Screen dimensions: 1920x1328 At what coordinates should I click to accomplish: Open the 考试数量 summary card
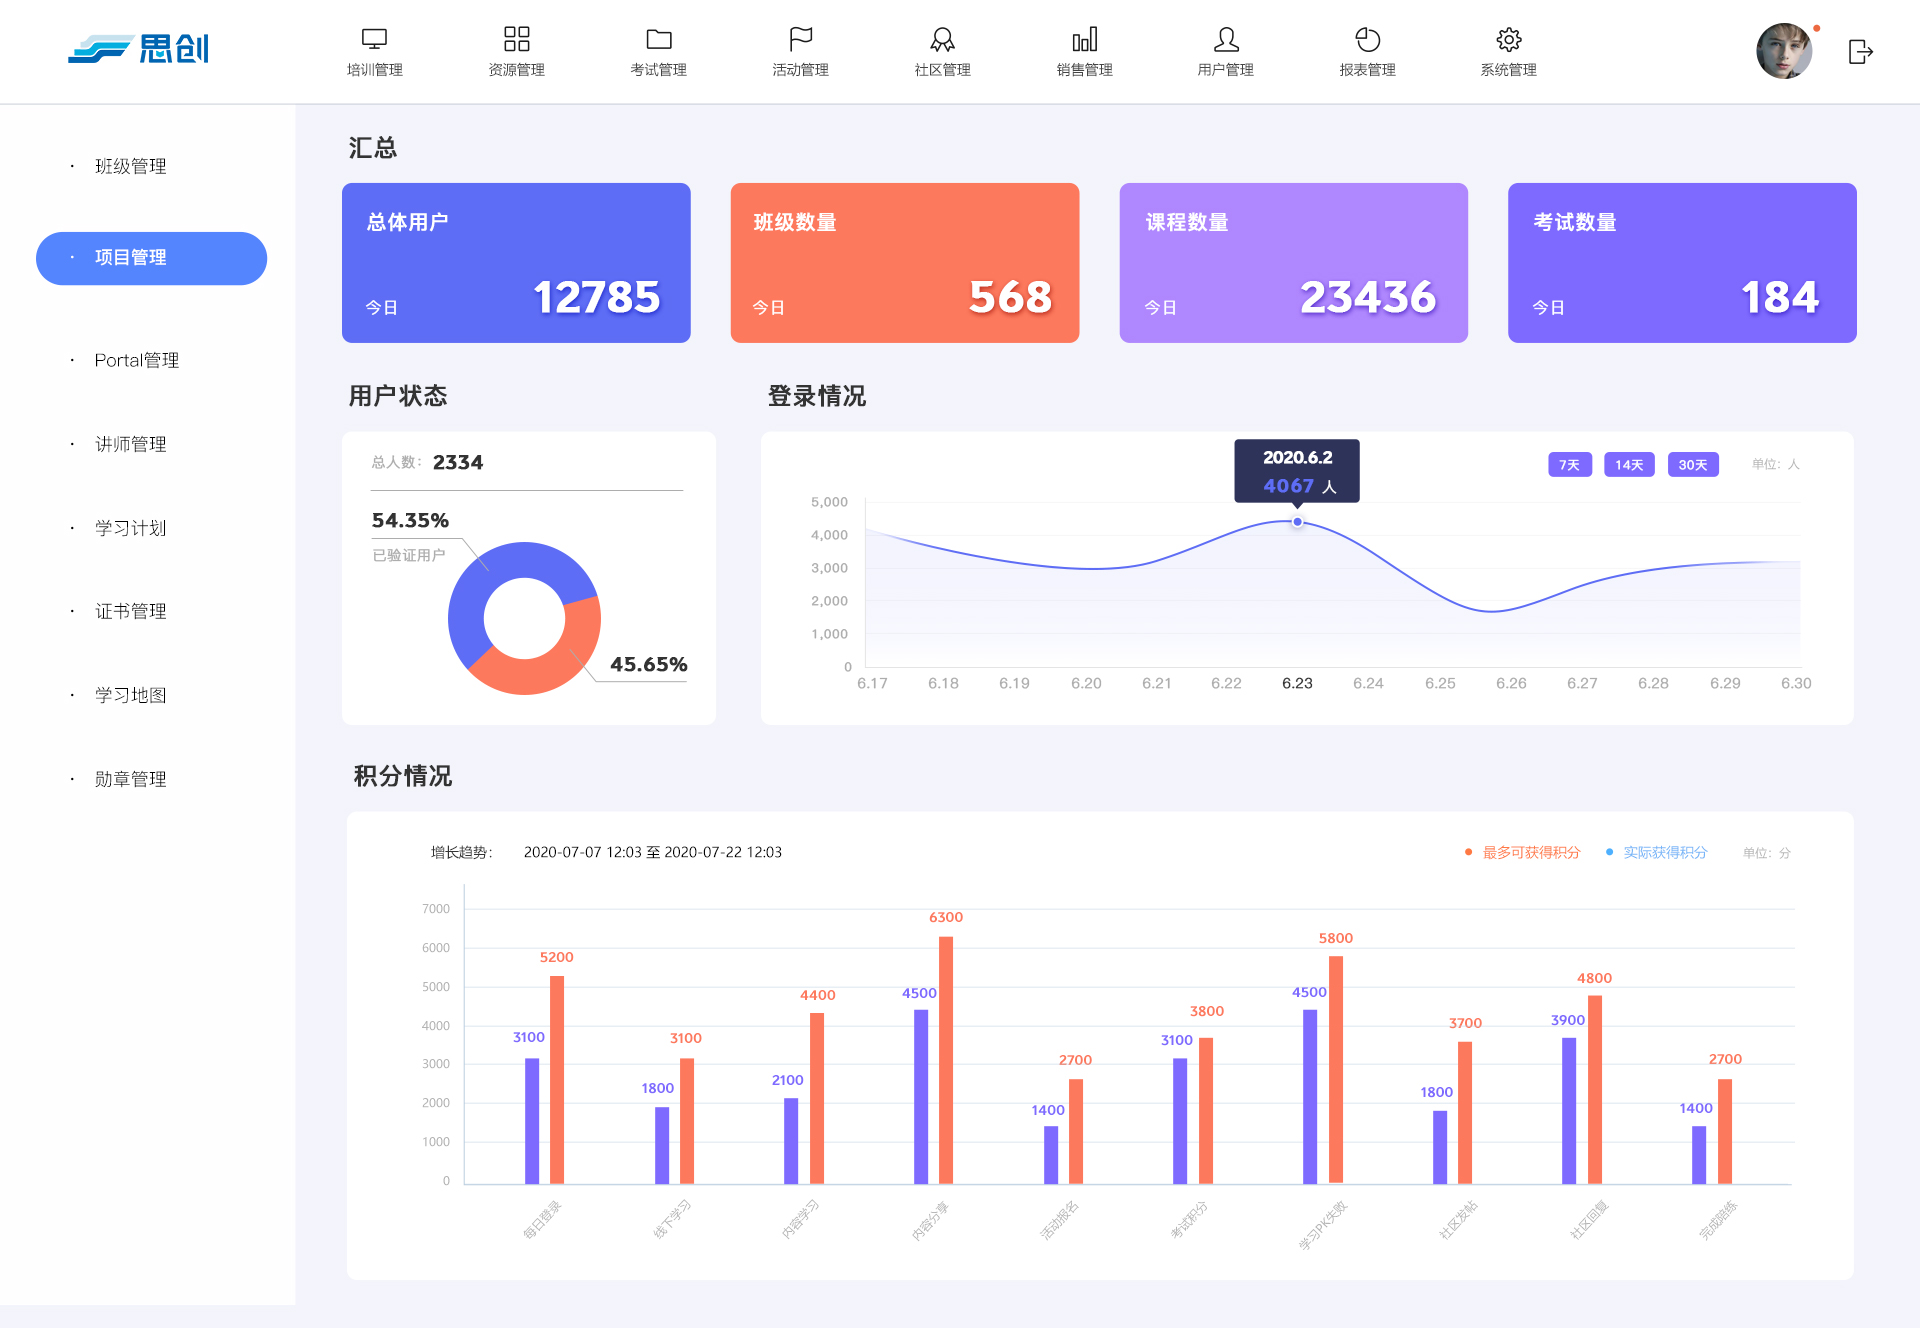[x=1682, y=263]
